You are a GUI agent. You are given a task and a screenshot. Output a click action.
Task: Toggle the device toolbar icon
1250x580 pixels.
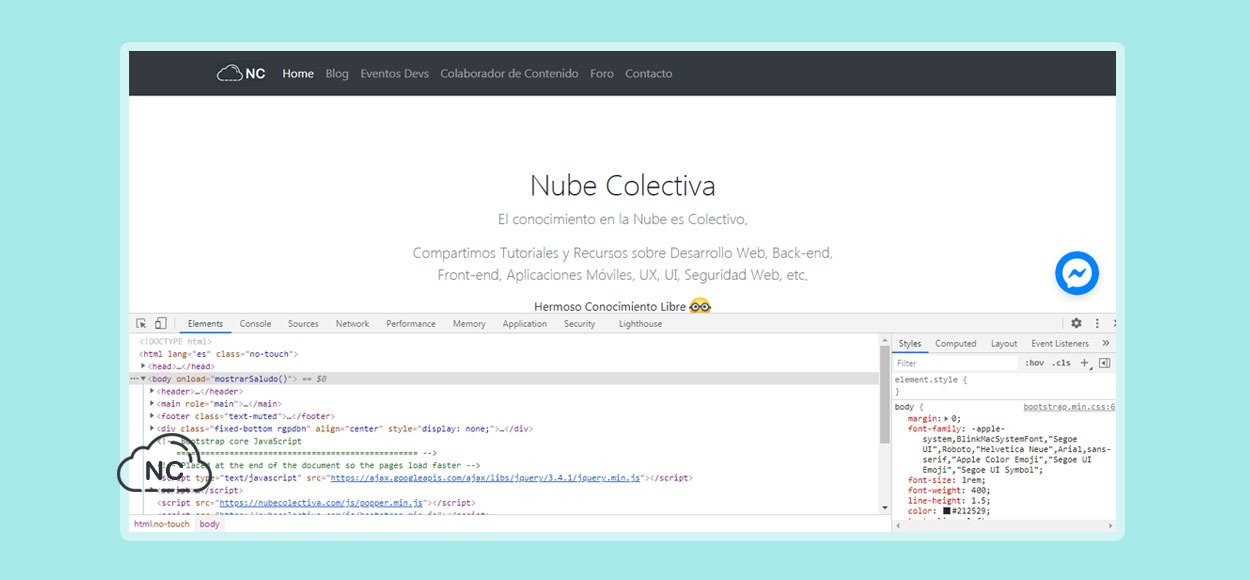161,323
